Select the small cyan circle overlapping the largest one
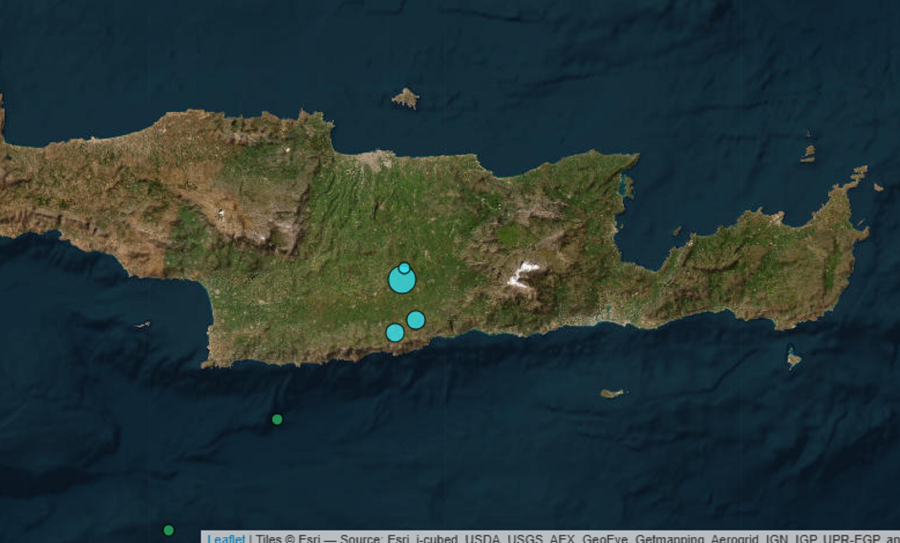 pyautogui.click(x=404, y=267)
